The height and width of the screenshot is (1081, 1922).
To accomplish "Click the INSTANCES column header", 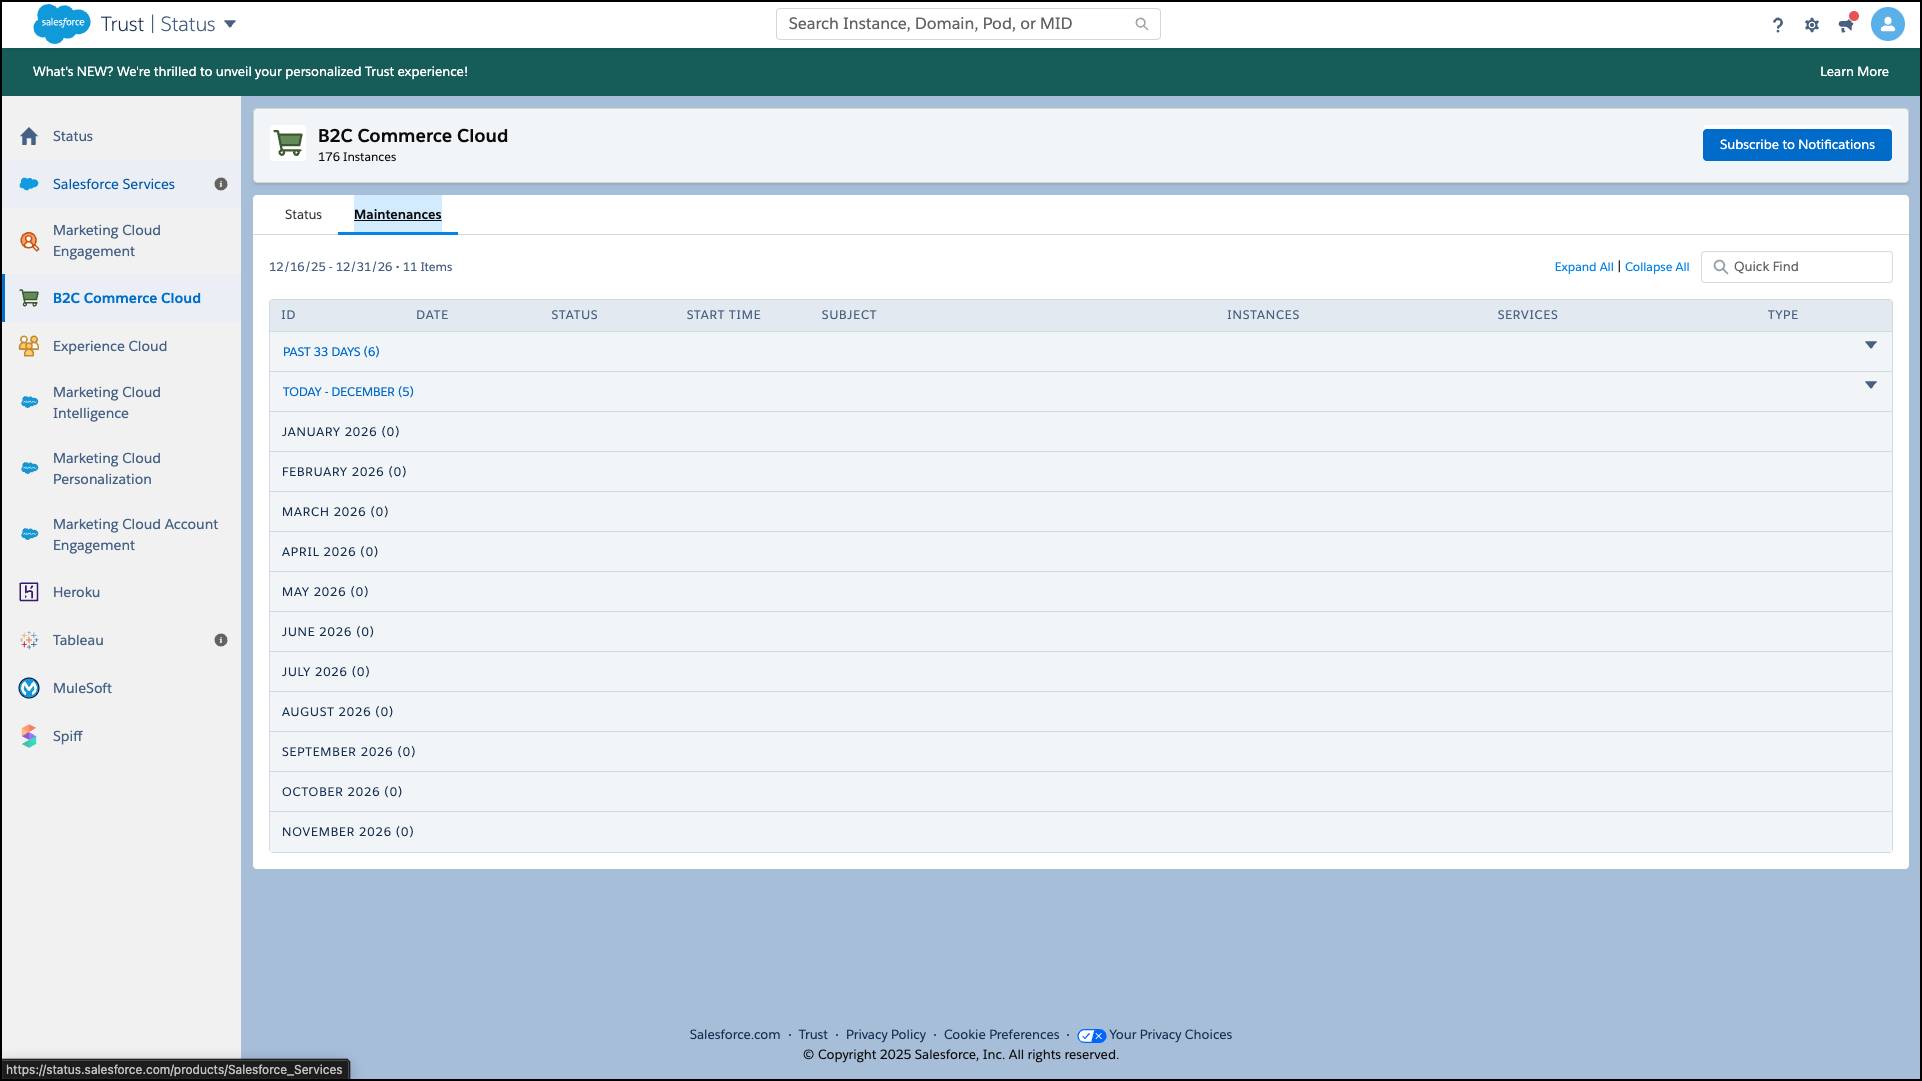I will [1263, 315].
